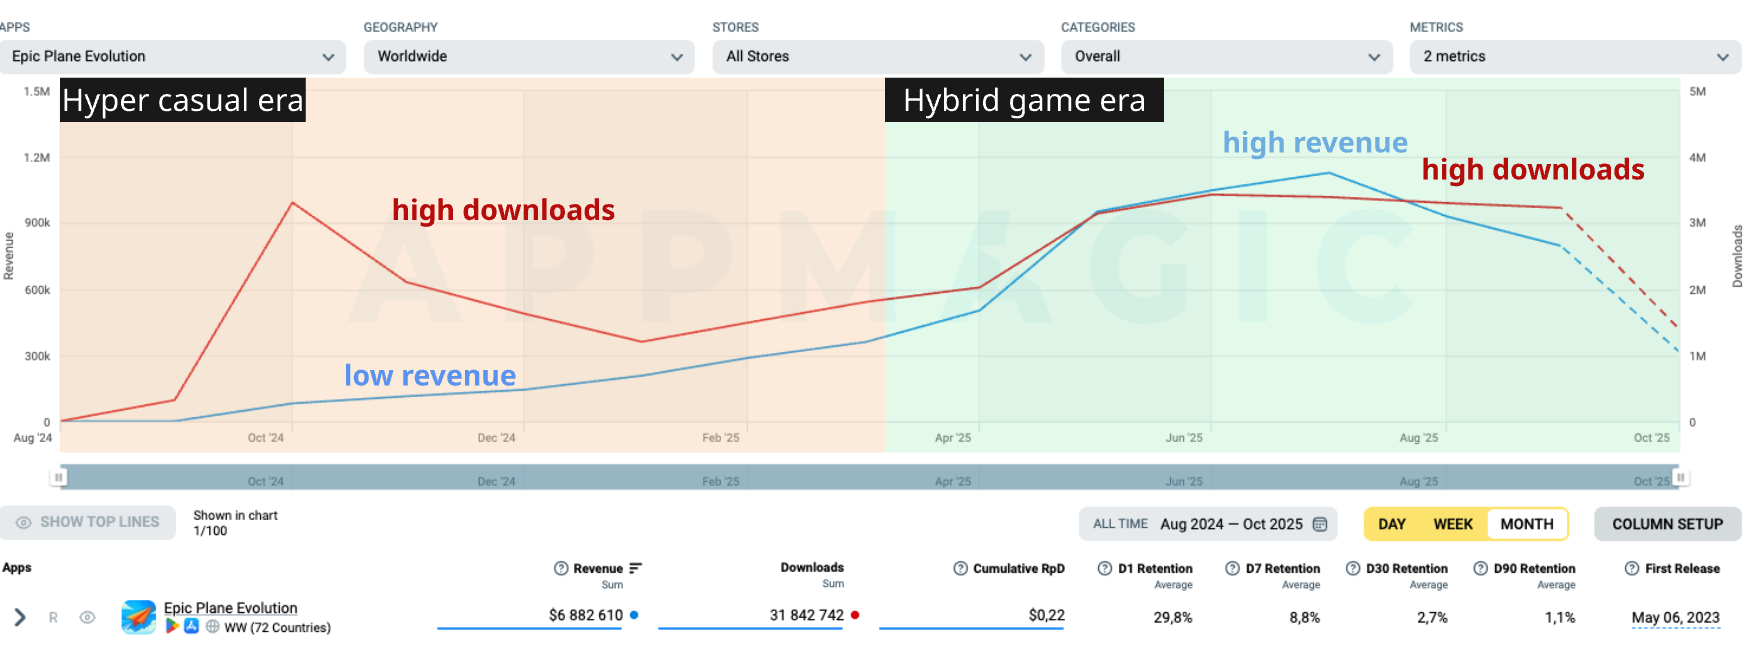Toggle the Show Top Lines button
Image resolution: width=1749 pixels, height=653 pixels.
tap(88, 522)
